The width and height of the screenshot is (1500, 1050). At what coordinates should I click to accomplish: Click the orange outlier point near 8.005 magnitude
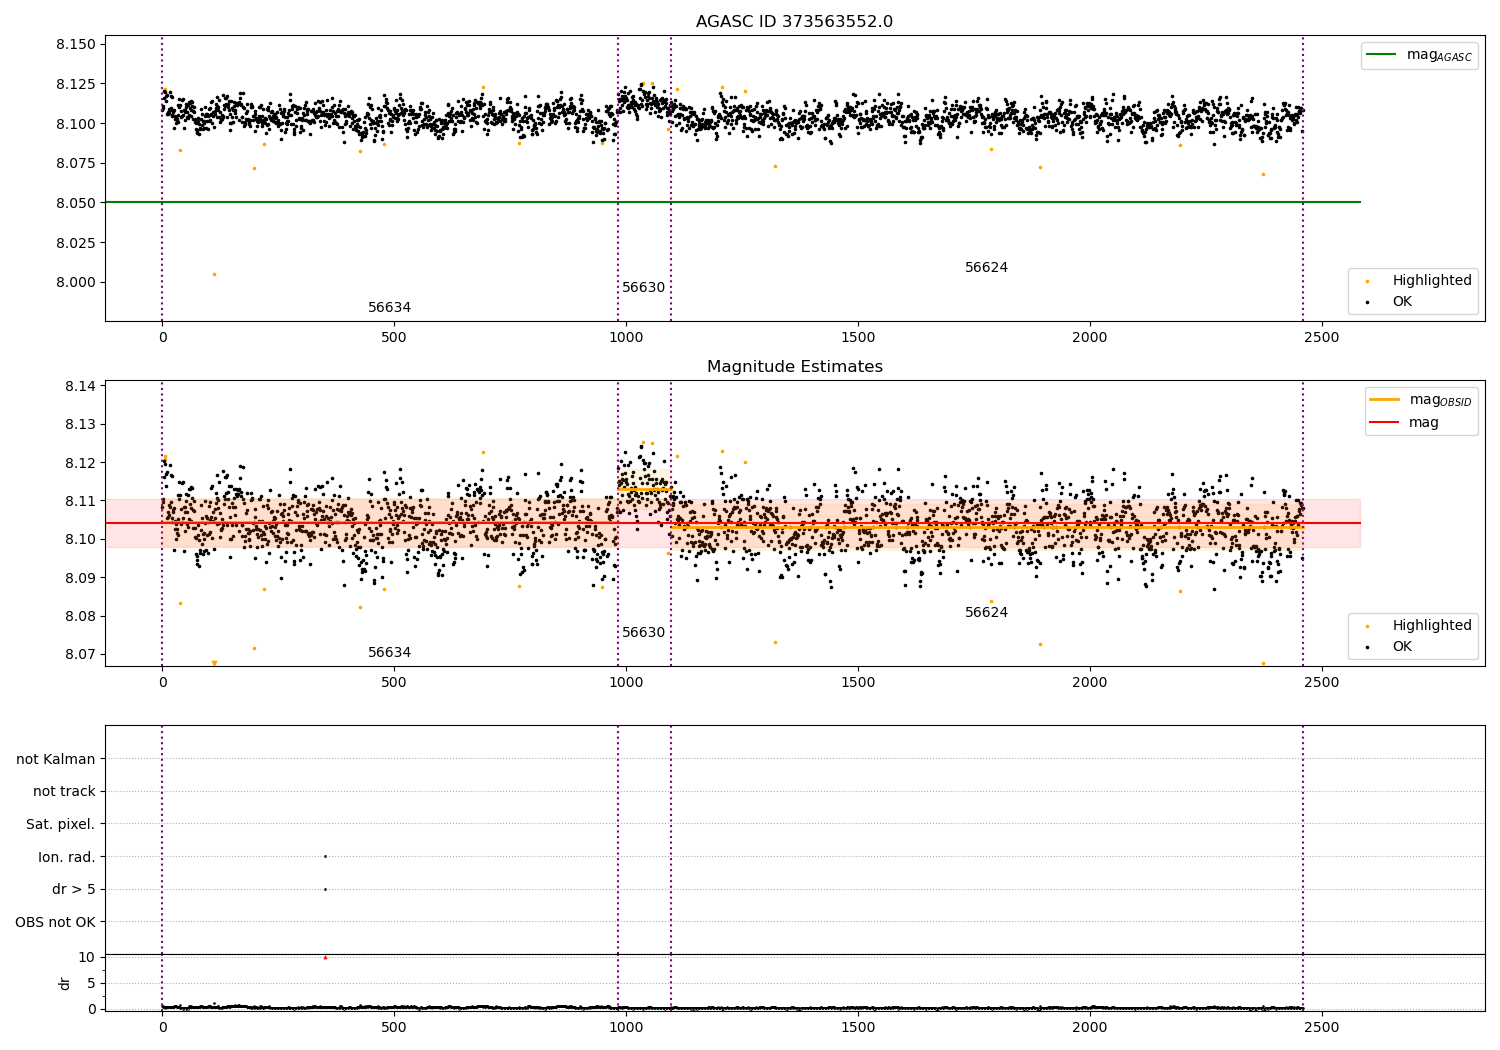tap(214, 274)
